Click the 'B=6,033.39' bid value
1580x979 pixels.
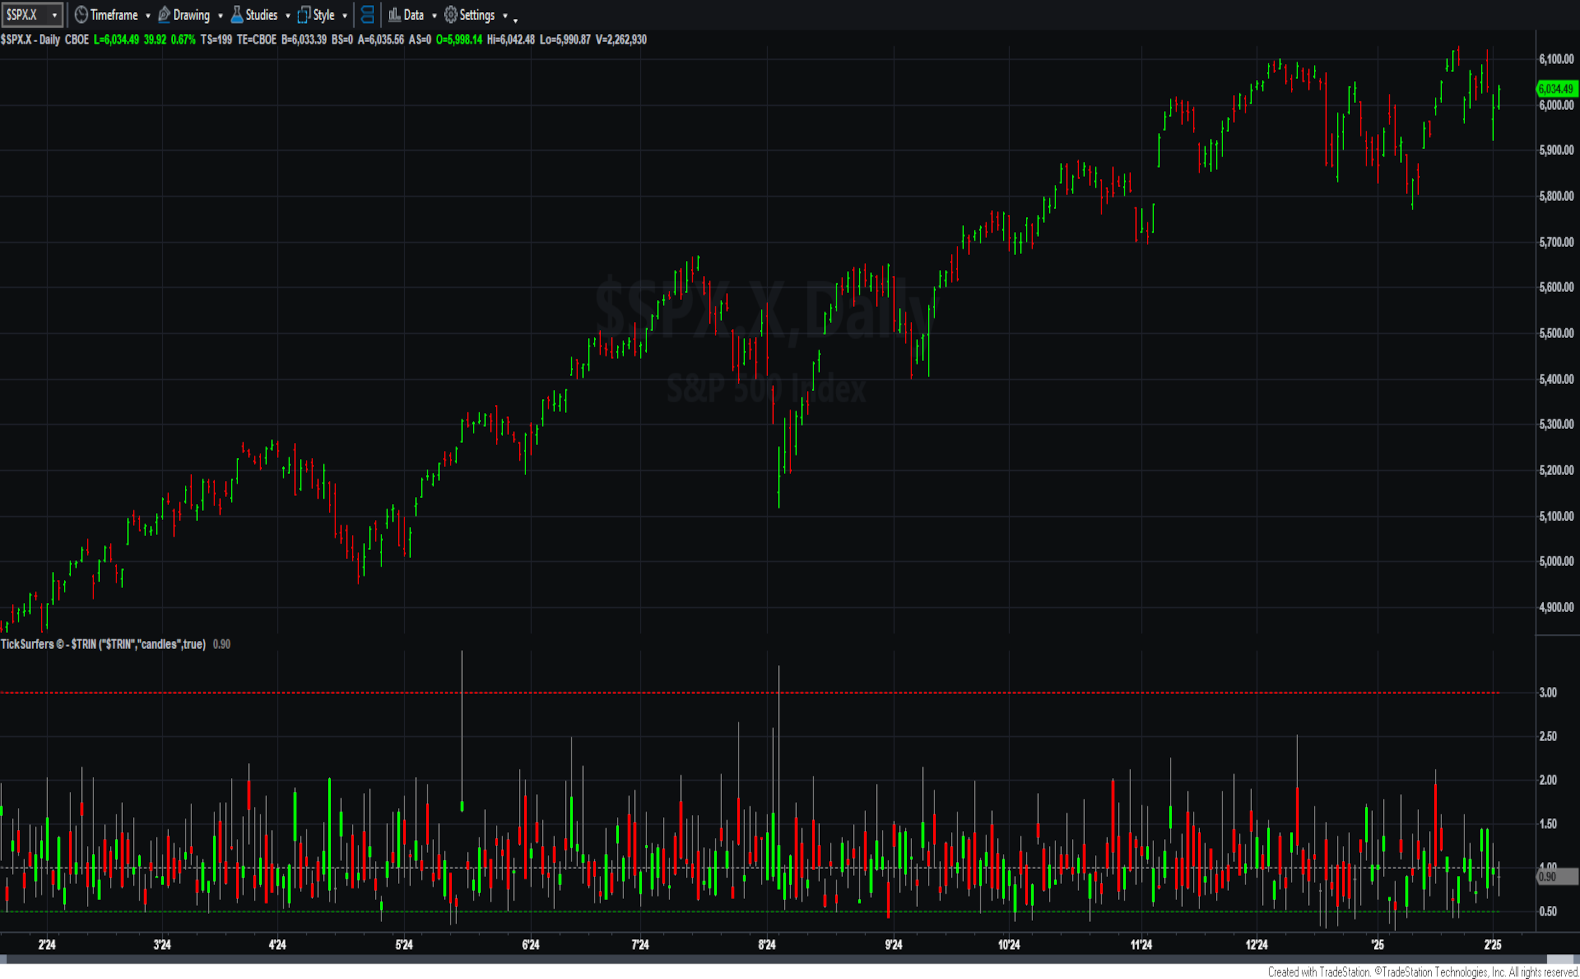304,40
